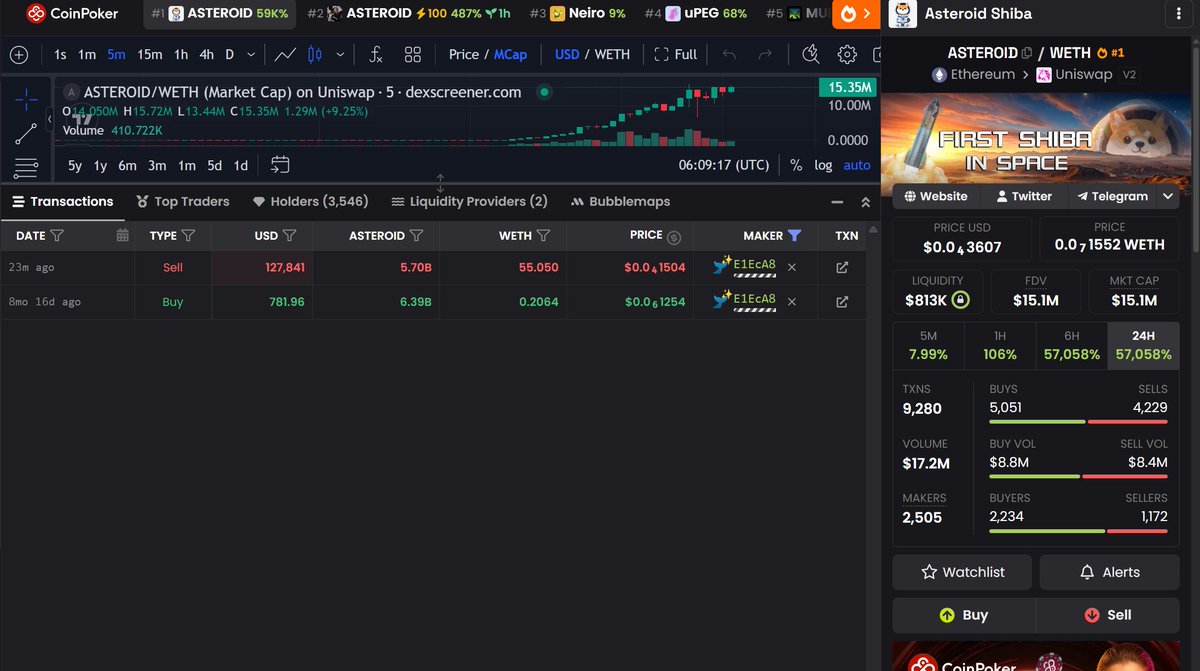Viewport: 1200px width, 671px height.
Task: Open quick search magnifier icon in chart toolbar
Action: point(811,54)
